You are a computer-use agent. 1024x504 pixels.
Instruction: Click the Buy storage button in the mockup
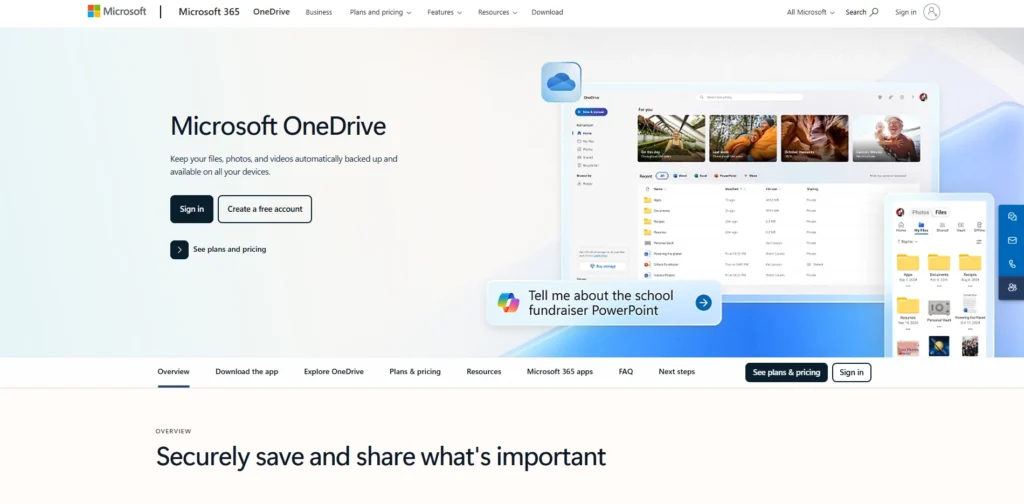coord(602,266)
